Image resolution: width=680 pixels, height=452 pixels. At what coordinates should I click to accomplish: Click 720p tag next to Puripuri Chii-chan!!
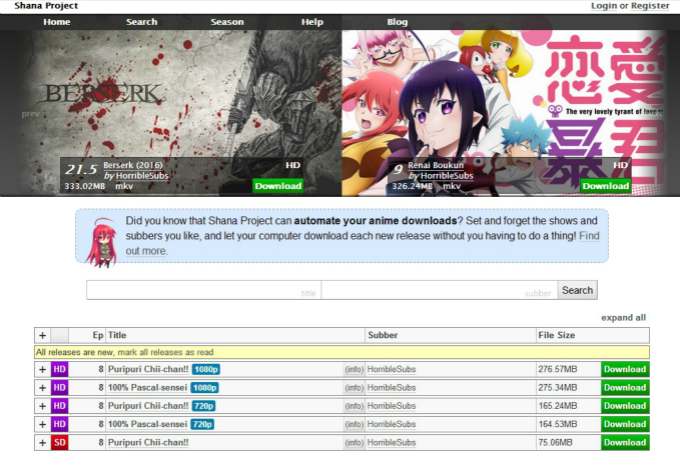click(x=203, y=406)
